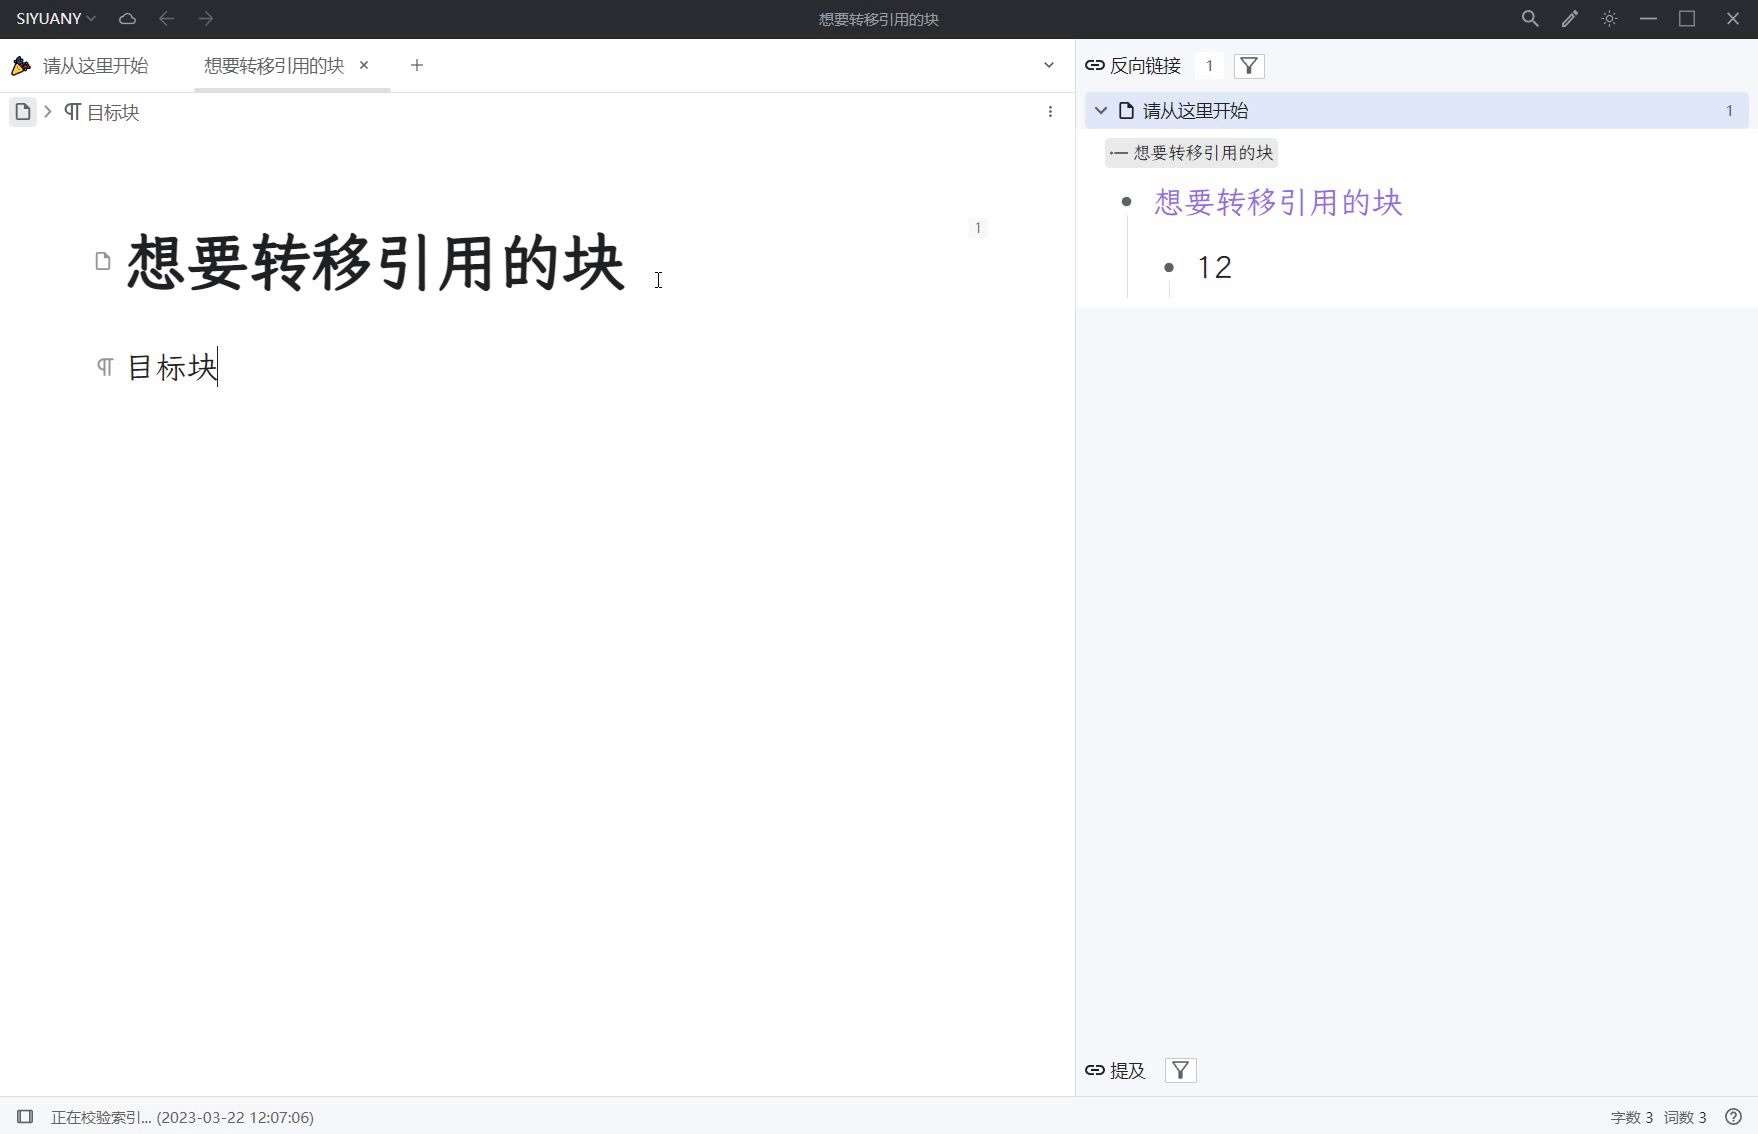This screenshot has width=1758, height=1134.
Task: Click the filter icon beside 提及
Action: point(1180,1070)
